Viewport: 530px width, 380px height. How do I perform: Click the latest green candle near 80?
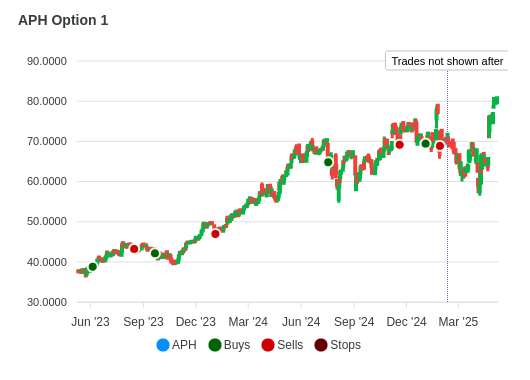[496, 100]
